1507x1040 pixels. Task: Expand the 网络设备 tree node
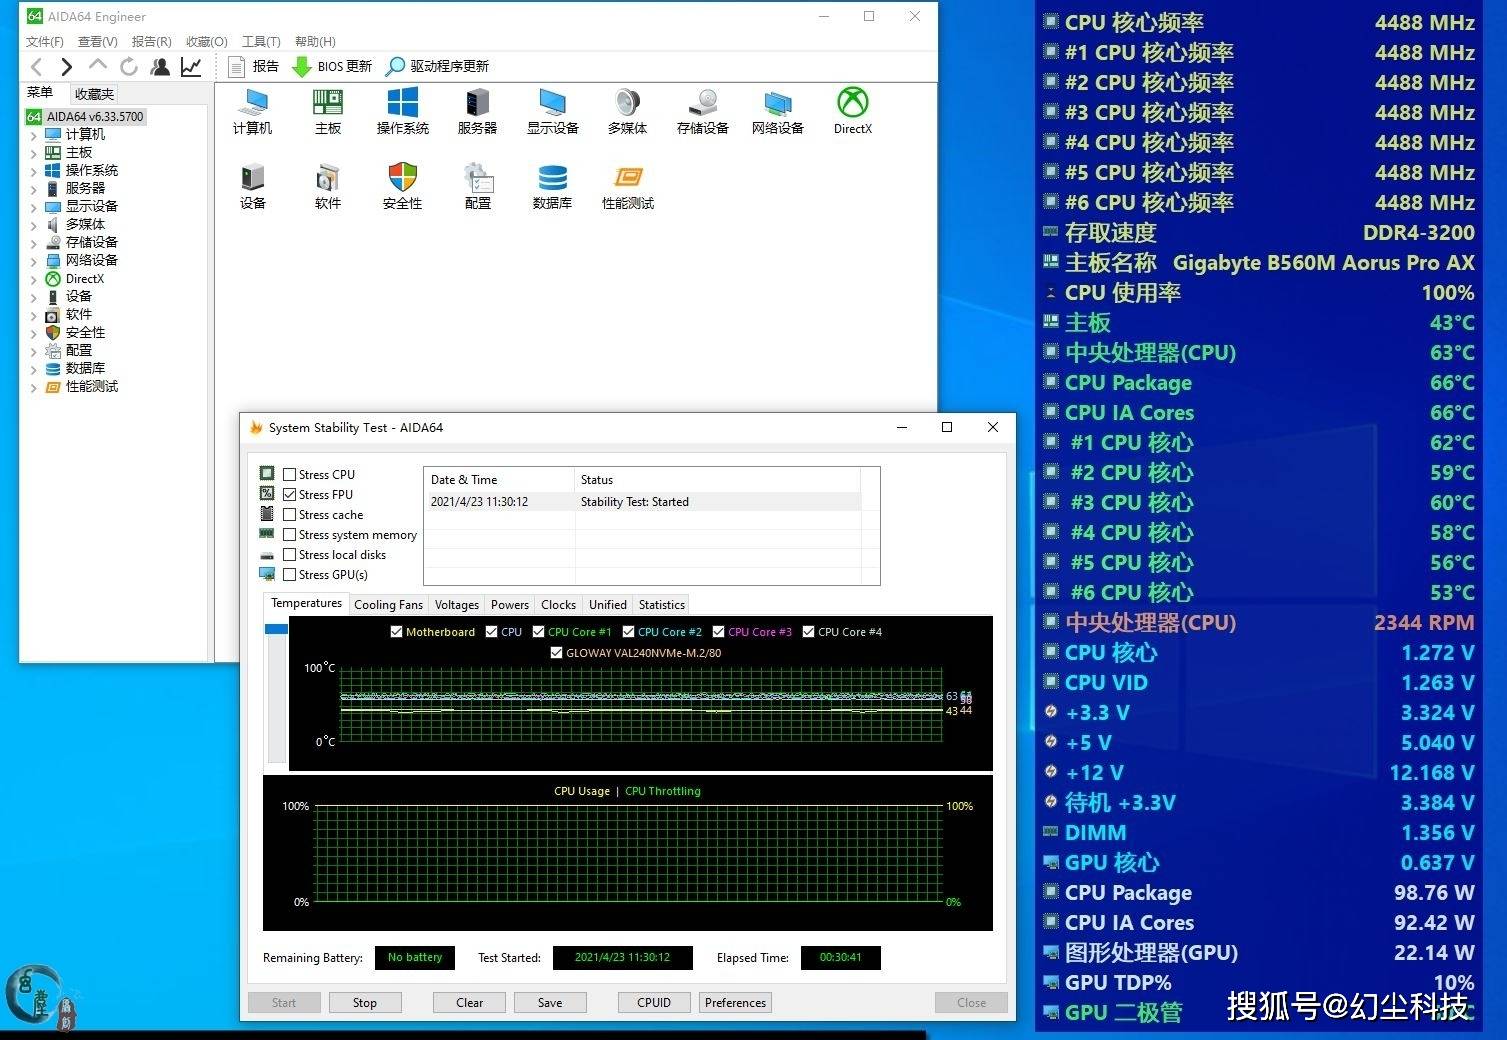pyautogui.click(x=34, y=261)
